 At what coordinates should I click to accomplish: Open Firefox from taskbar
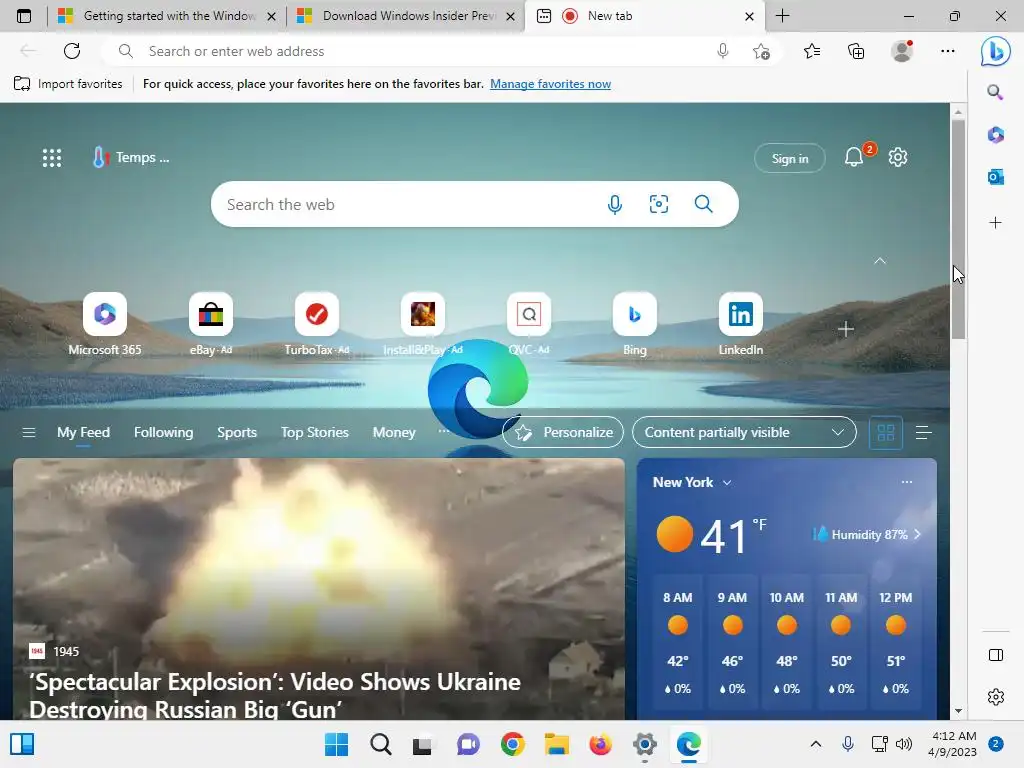600,744
